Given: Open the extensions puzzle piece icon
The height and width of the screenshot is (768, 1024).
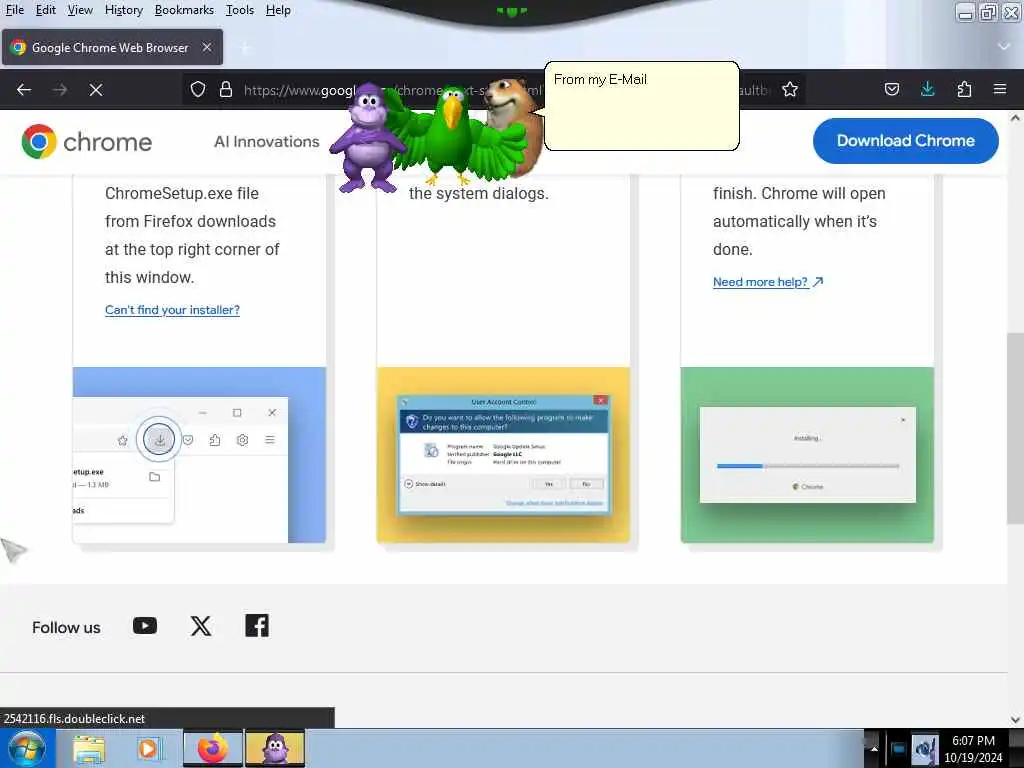Looking at the screenshot, I should pos(964,89).
